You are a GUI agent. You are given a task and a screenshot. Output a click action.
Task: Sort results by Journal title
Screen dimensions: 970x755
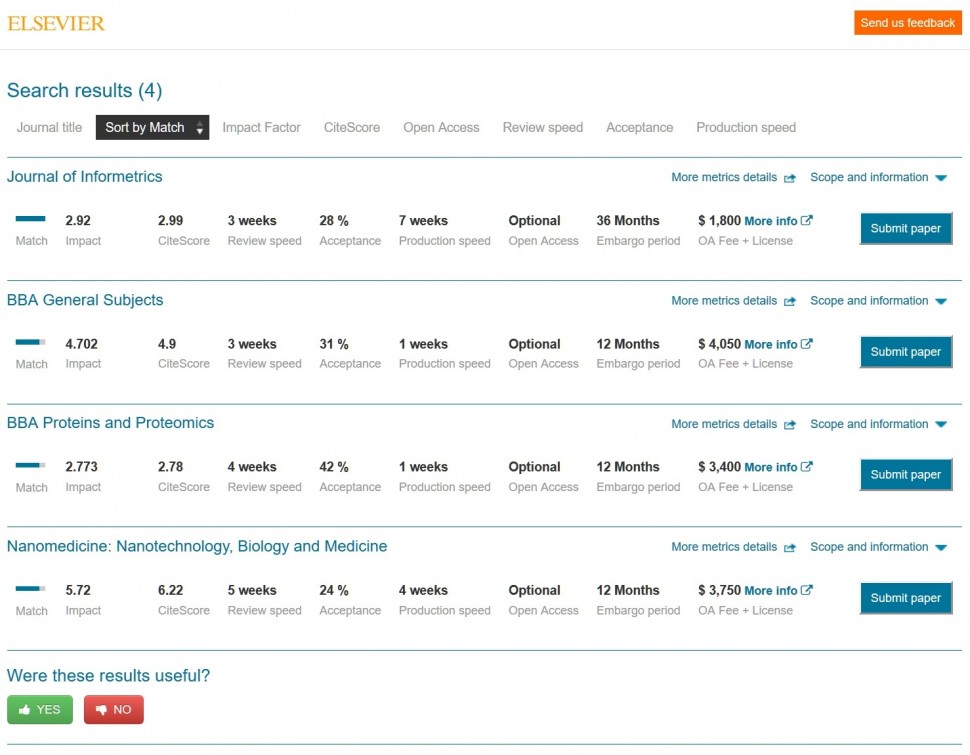[49, 127]
